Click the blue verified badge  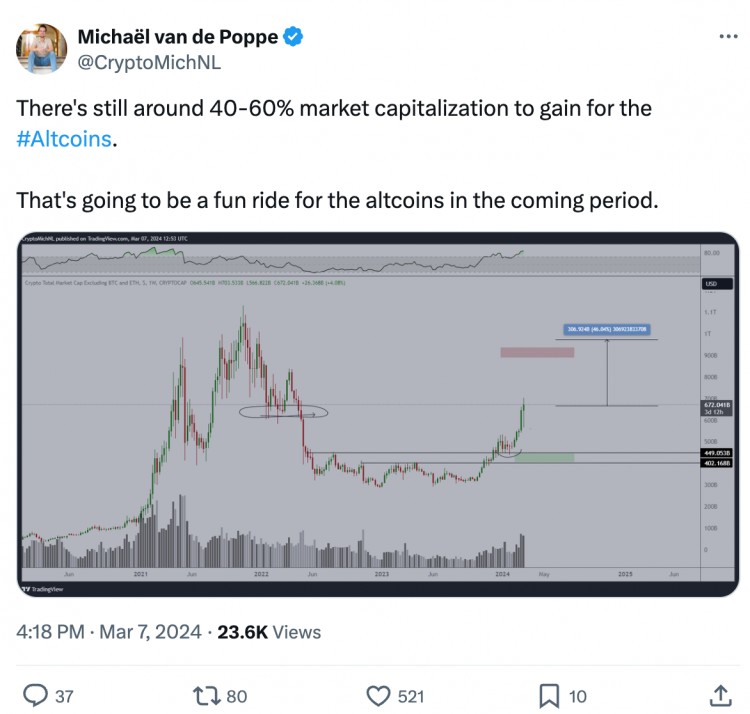coord(292,38)
